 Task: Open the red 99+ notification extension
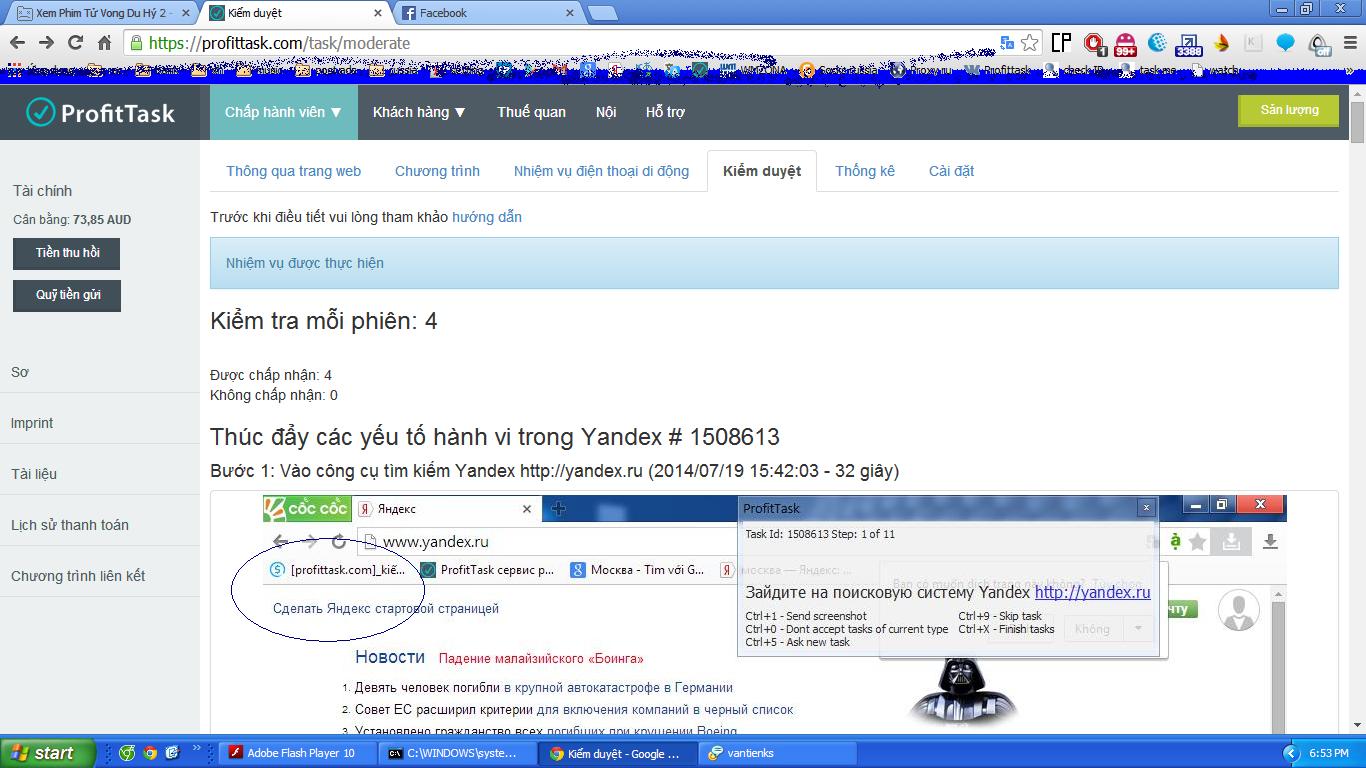1125,43
